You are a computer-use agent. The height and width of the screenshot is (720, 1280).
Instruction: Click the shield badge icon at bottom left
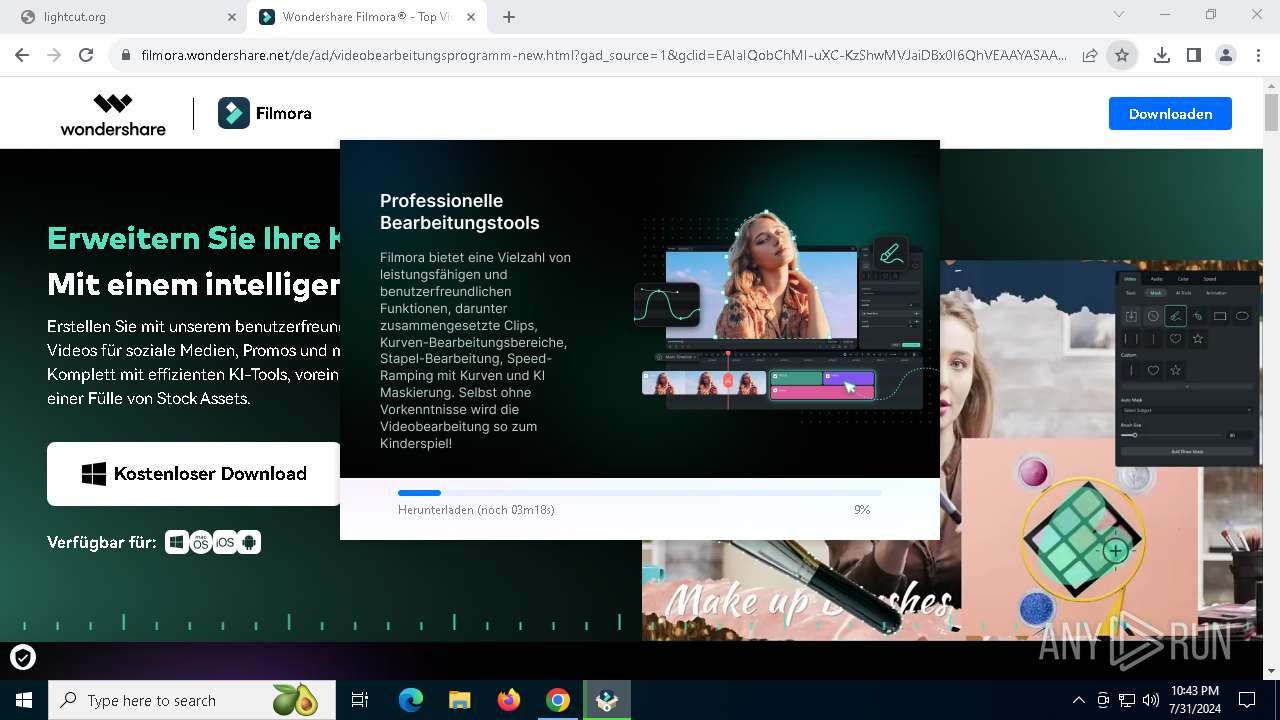click(x=23, y=657)
